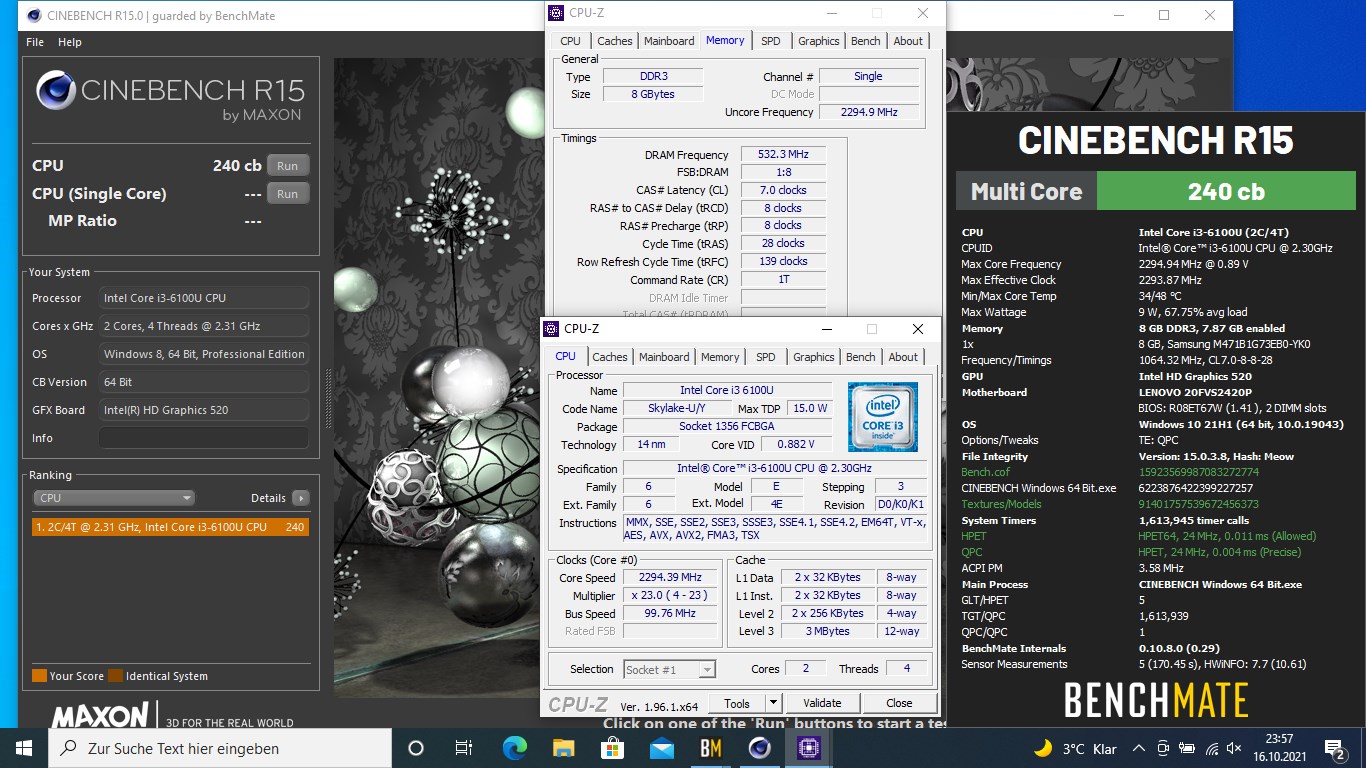The height and width of the screenshot is (768, 1366).
Task: Open the Windows Start menu
Action: click(24, 748)
